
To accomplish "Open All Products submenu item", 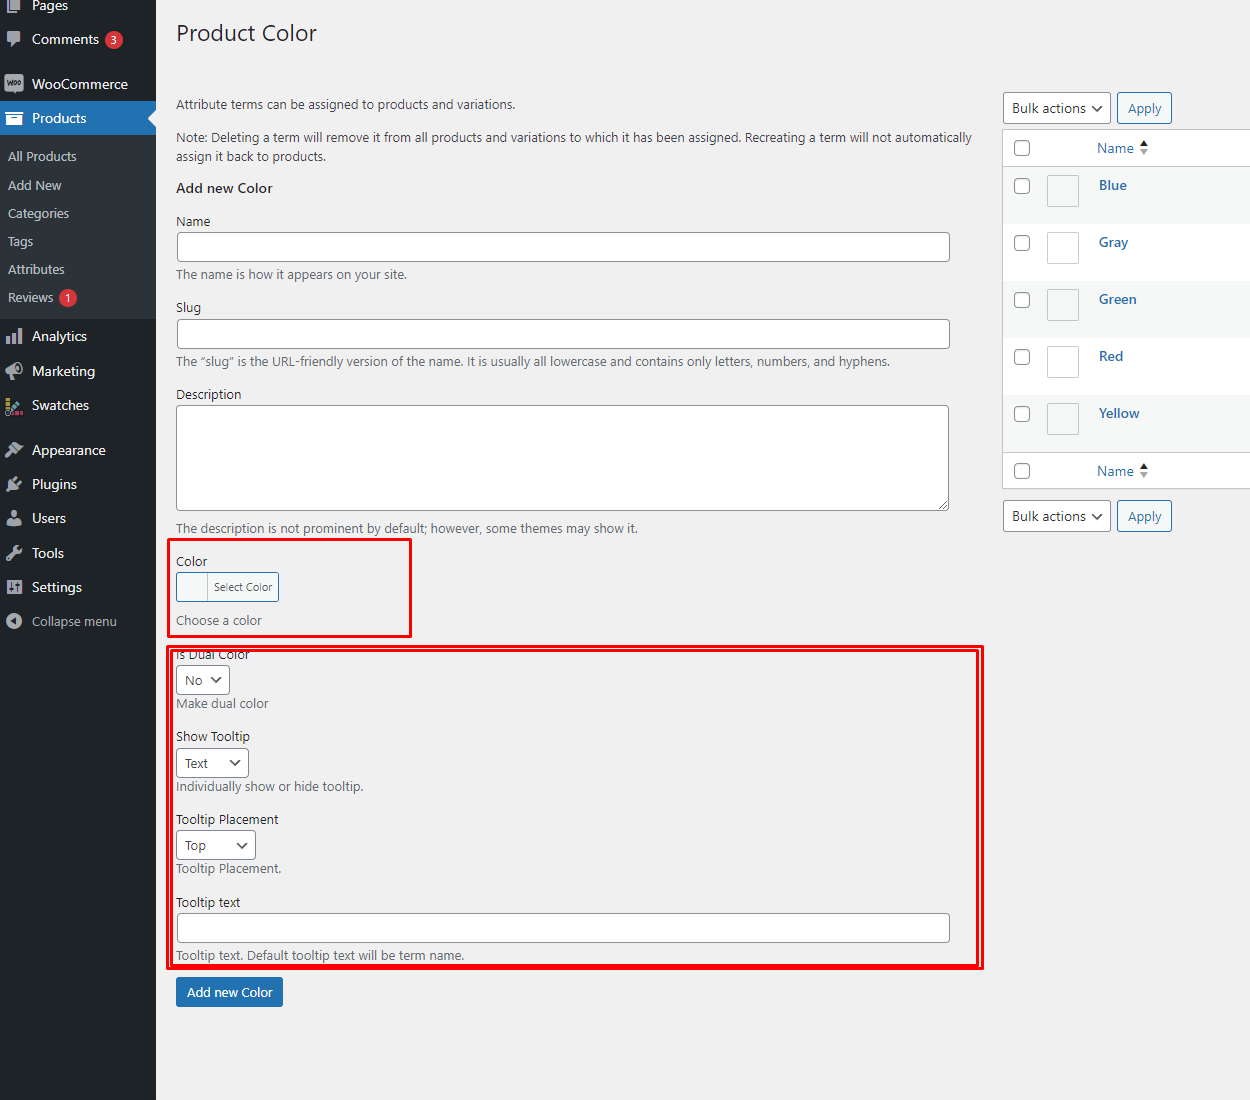I will [x=42, y=157].
